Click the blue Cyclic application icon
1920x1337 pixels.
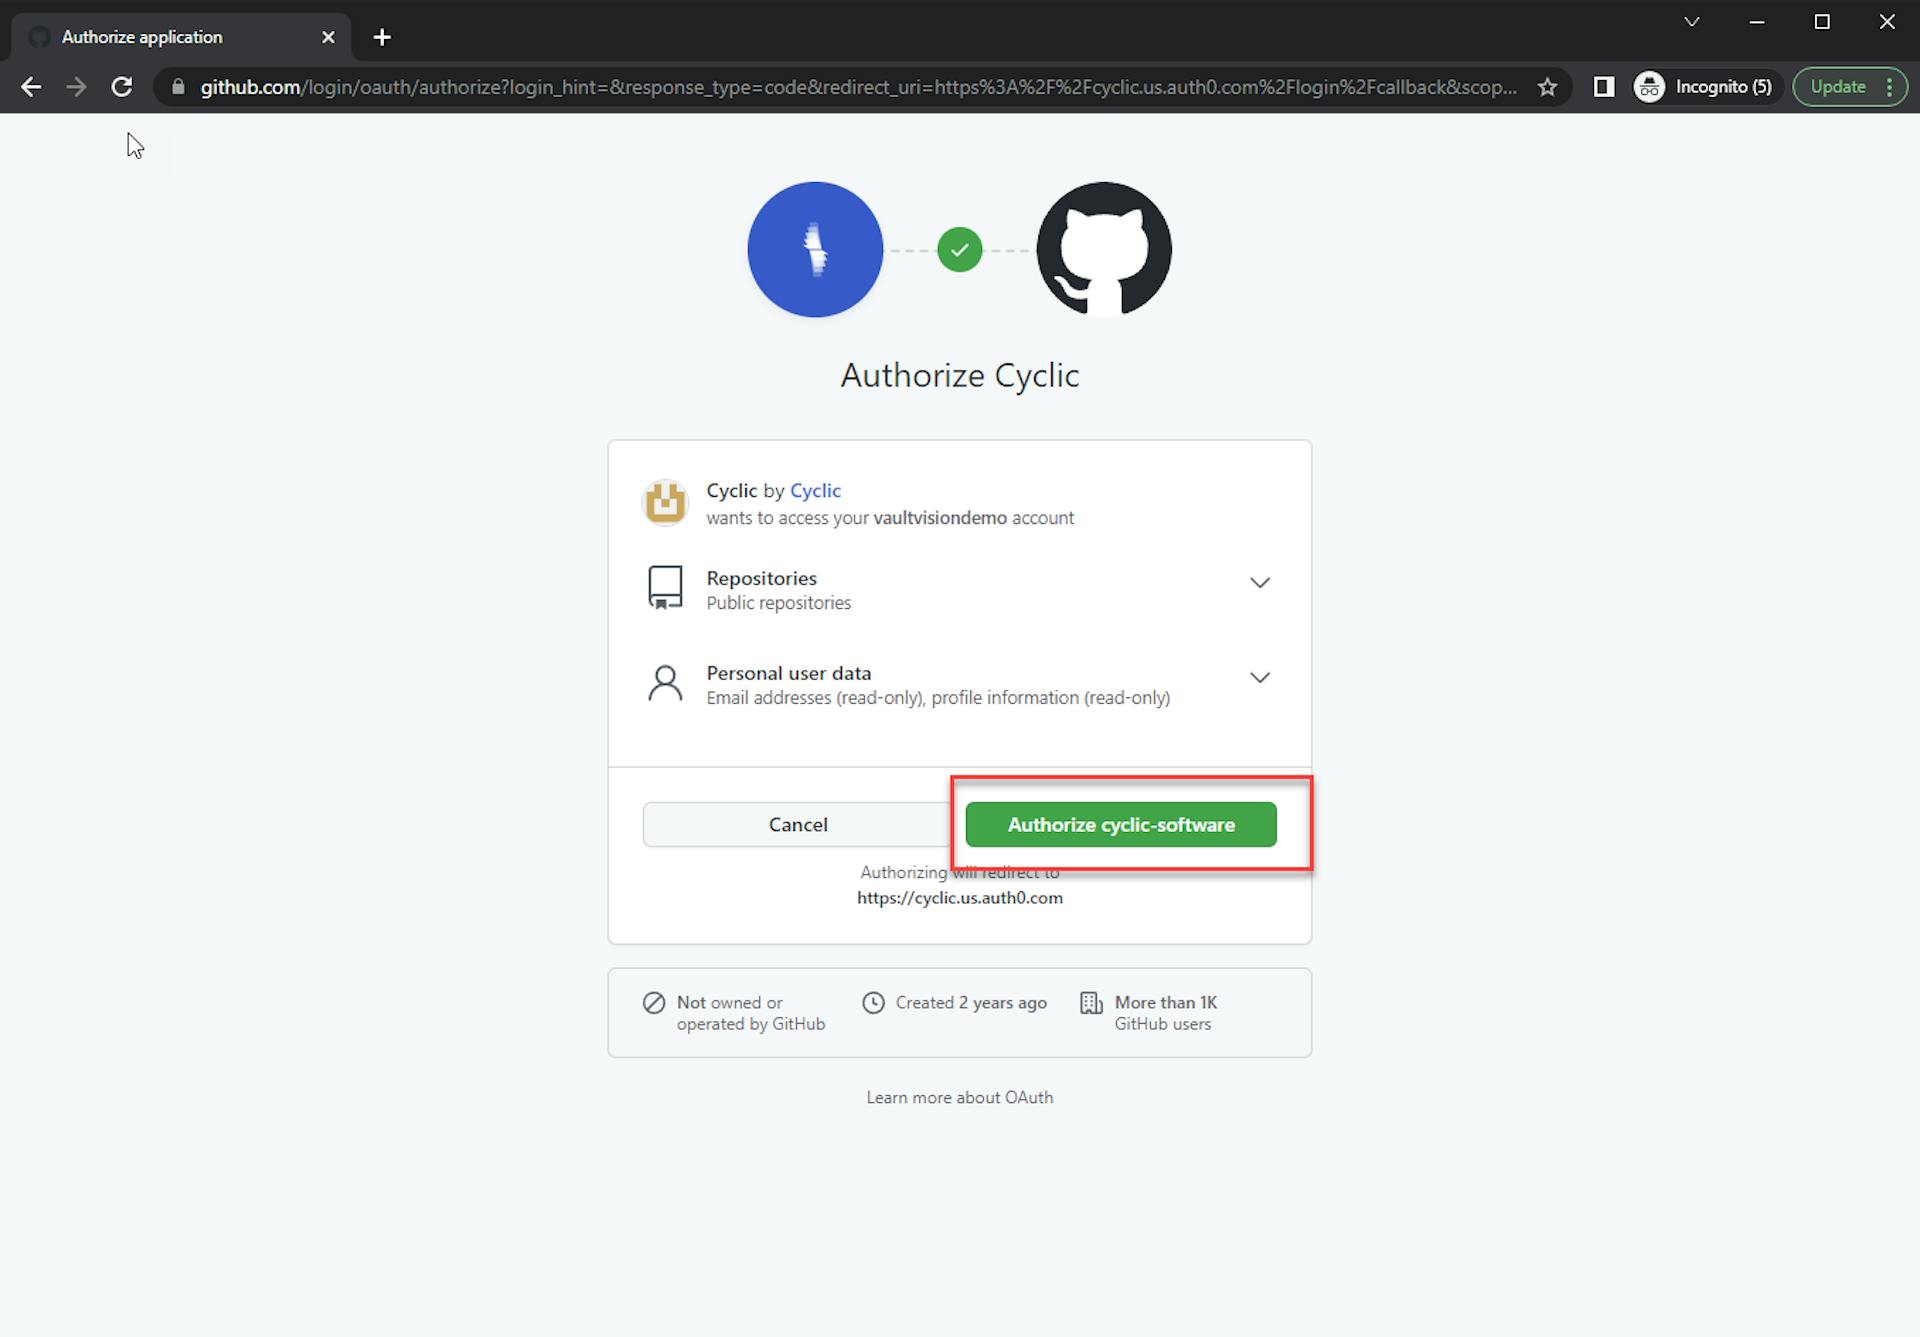[815, 249]
